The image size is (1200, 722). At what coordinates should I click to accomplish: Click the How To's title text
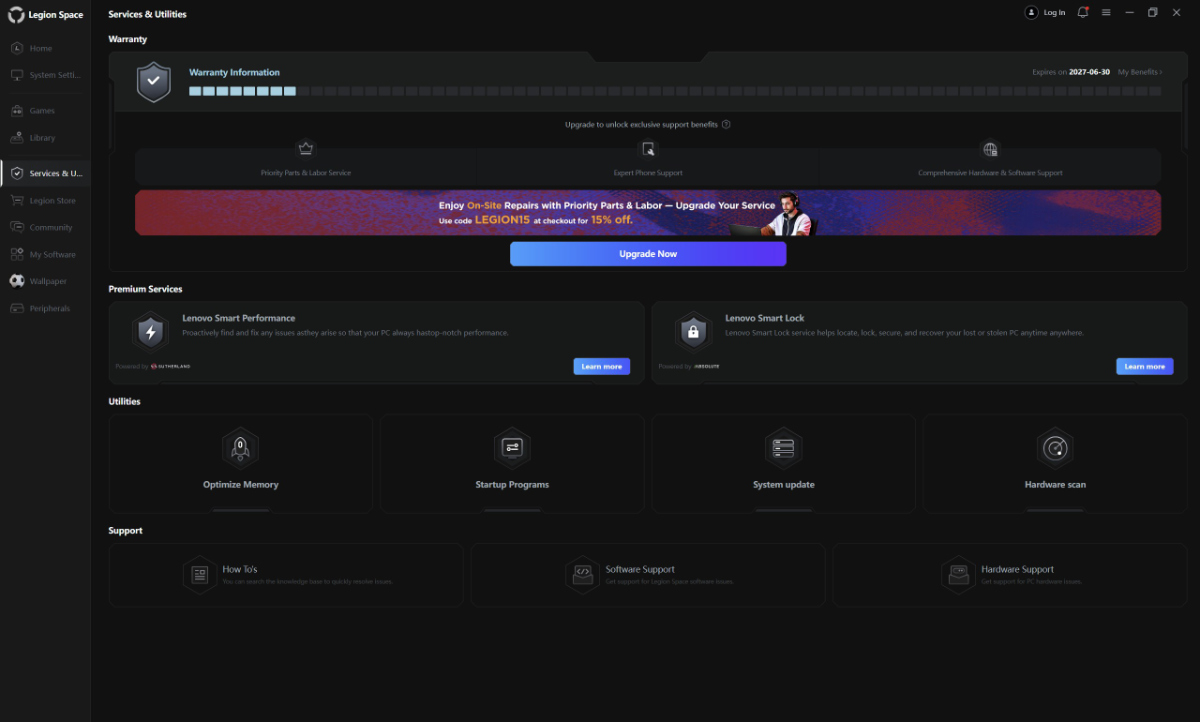point(240,569)
